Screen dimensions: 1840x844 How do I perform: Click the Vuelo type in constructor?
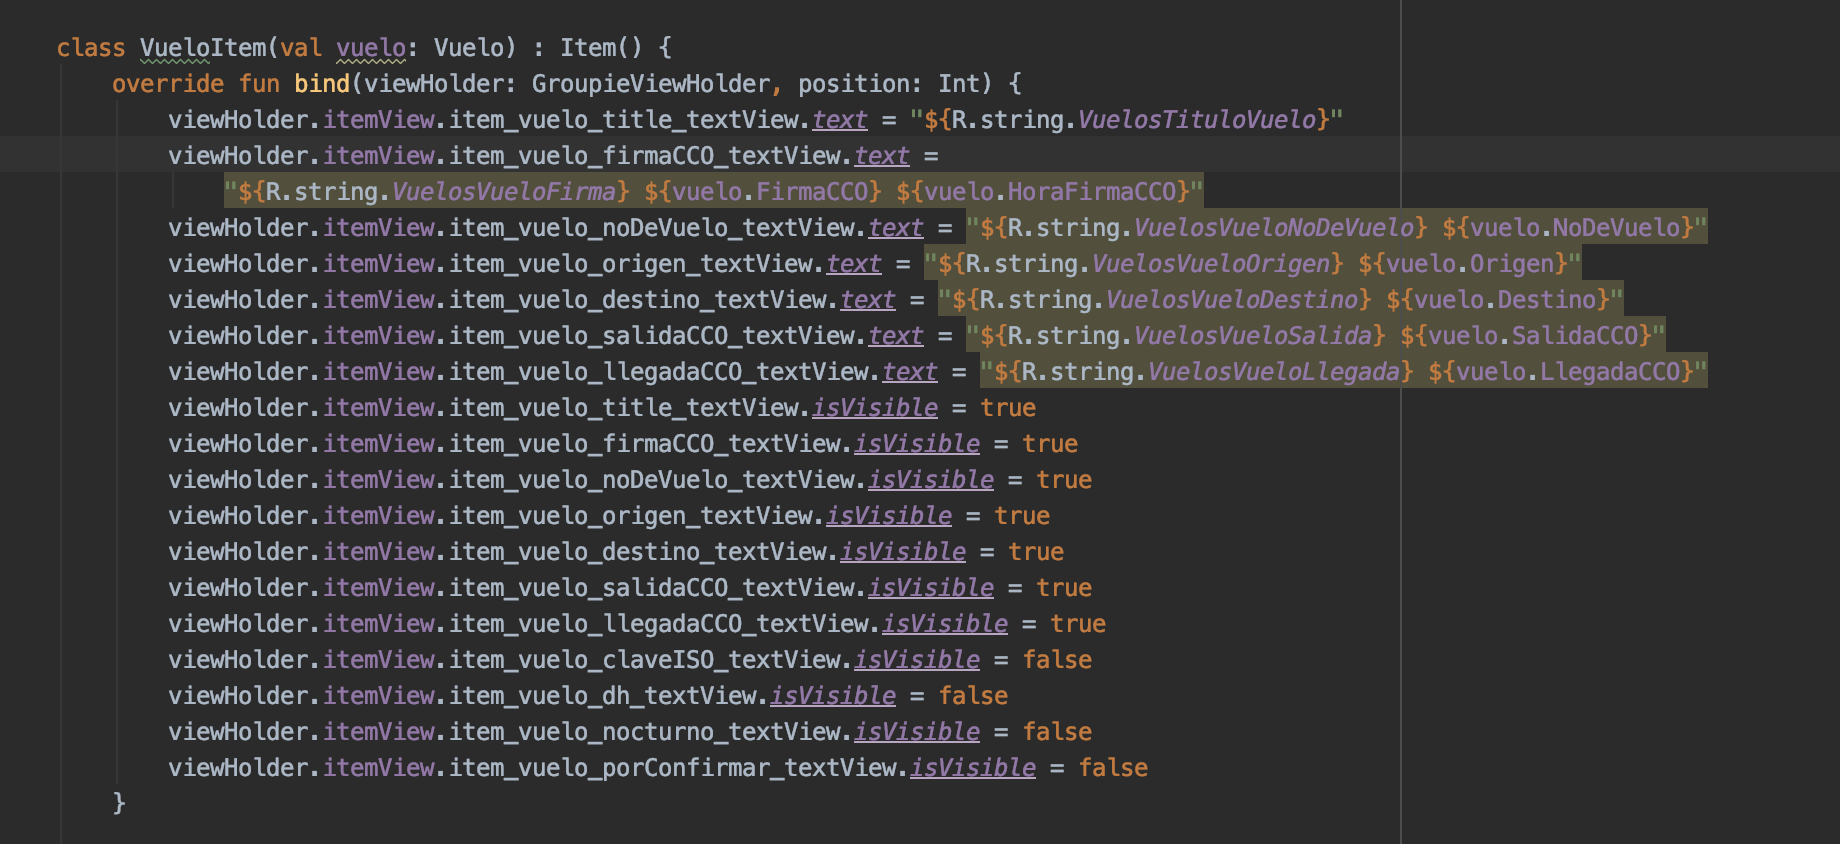click(x=468, y=48)
